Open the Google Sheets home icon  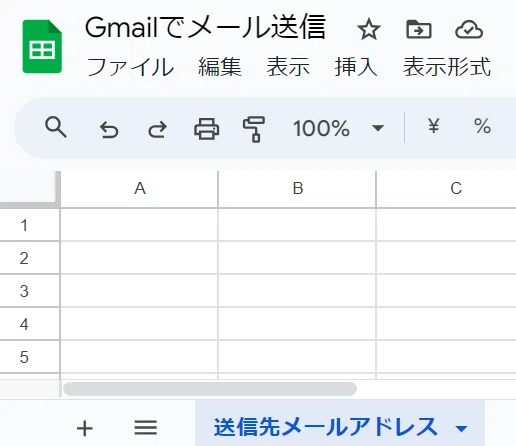[42, 46]
